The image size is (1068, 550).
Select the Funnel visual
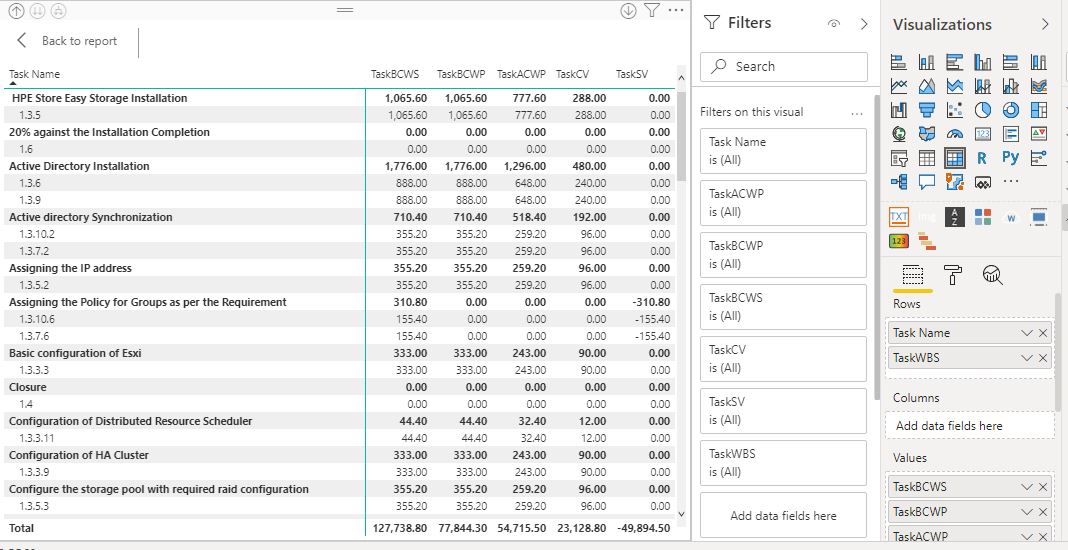coord(927,110)
